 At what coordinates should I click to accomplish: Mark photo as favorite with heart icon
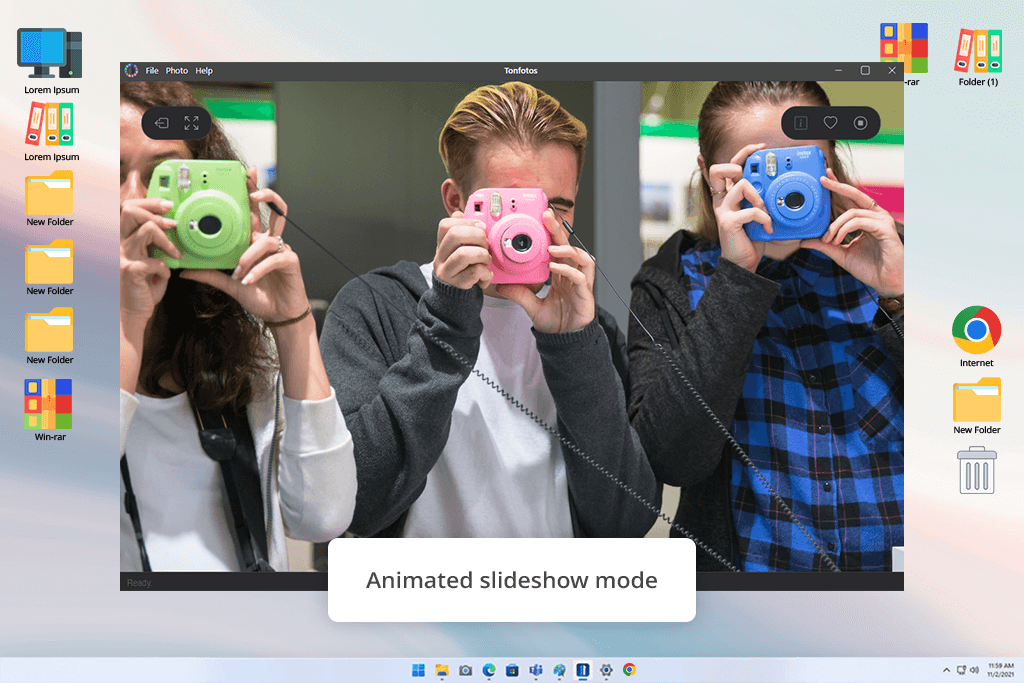point(830,123)
